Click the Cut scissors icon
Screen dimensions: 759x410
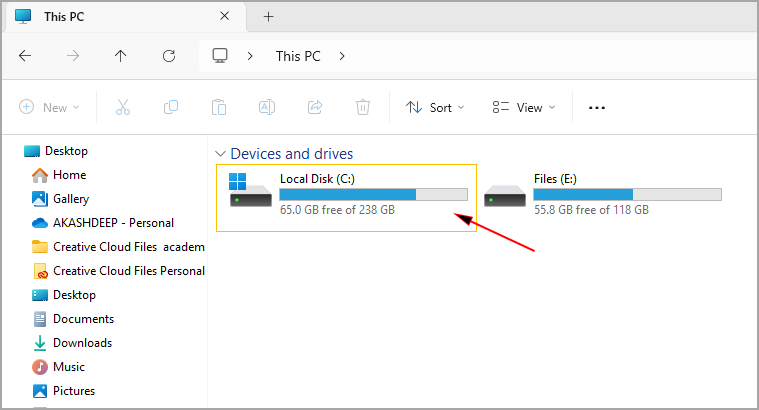click(x=122, y=107)
